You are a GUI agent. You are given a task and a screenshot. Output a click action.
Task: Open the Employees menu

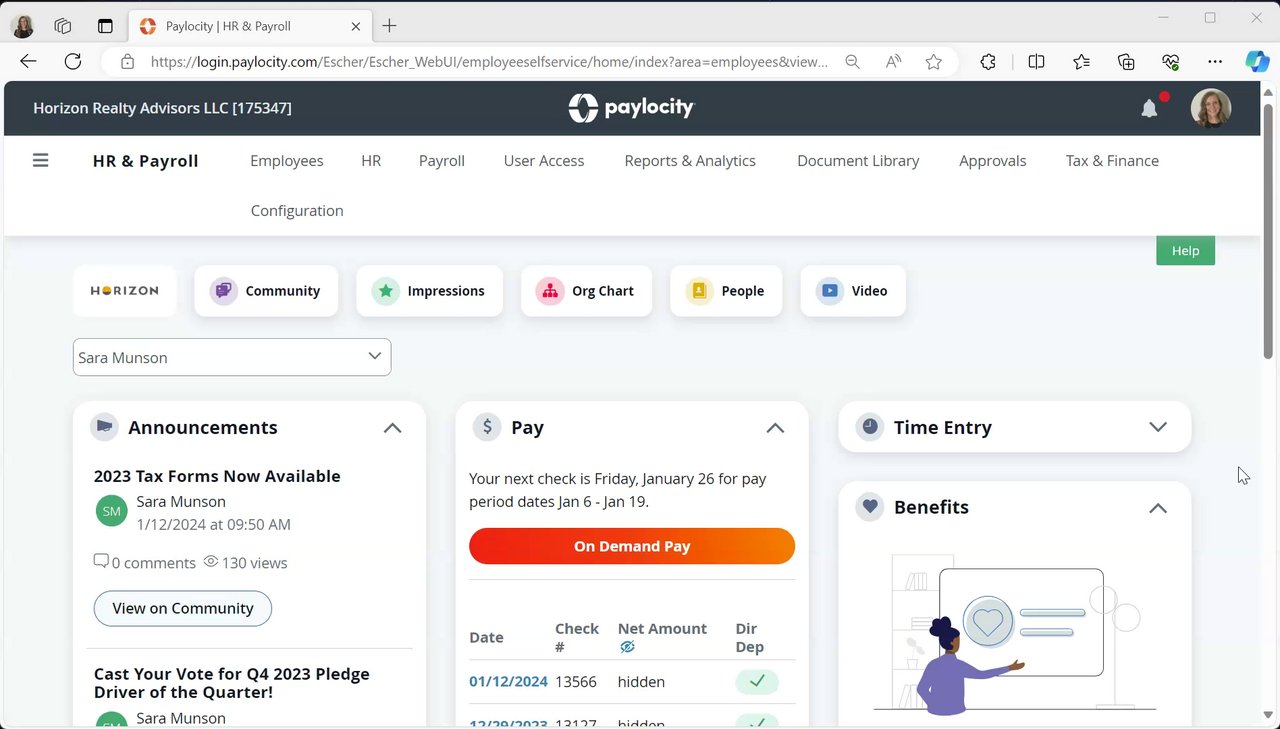pyautogui.click(x=286, y=161)
